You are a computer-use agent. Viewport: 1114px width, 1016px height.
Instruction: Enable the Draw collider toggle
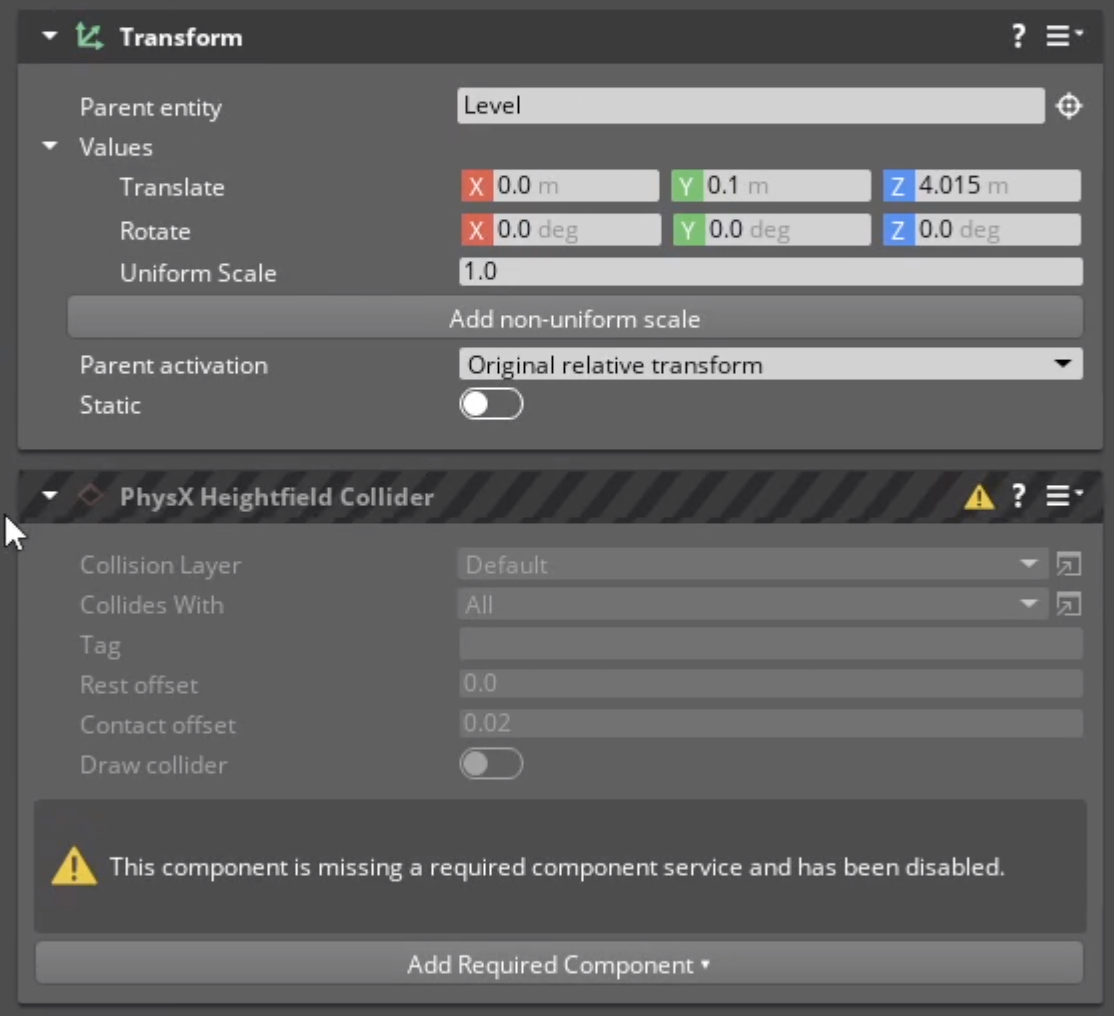click(491, 763)
